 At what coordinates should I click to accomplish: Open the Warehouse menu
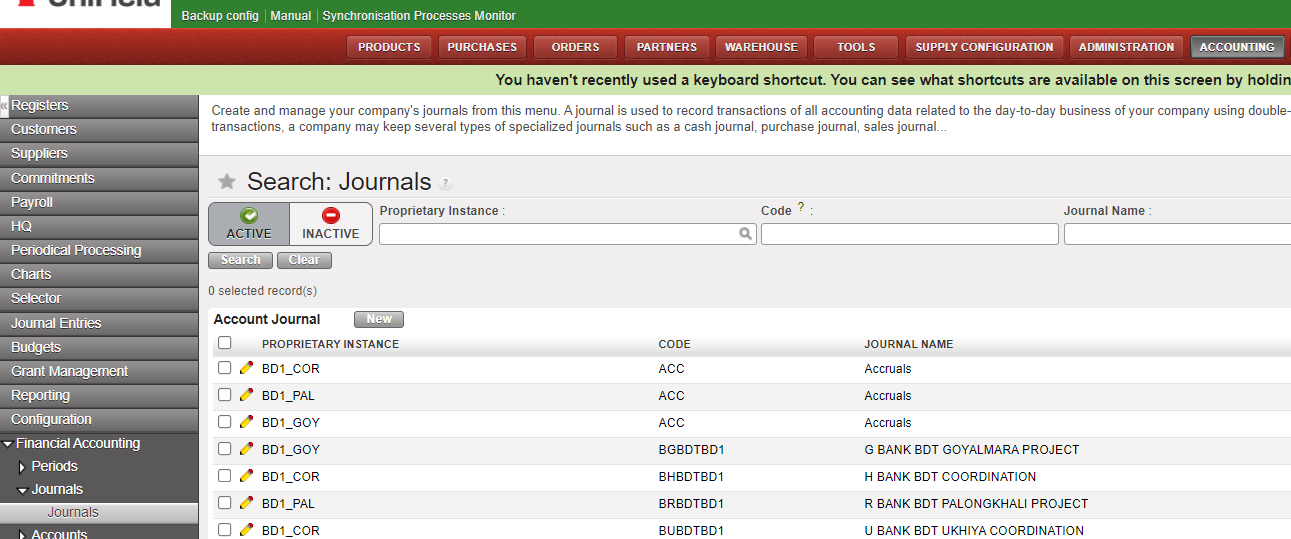coord(761,47)
